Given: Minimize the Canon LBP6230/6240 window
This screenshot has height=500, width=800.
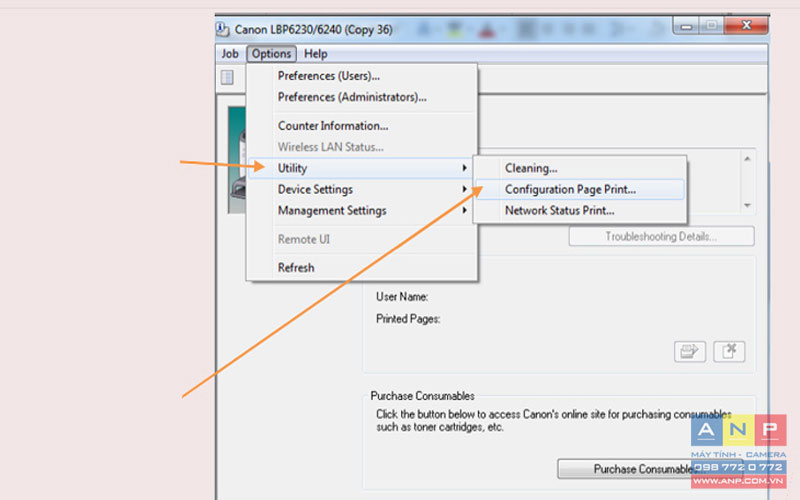Looking at the screenshot, I should (686, 26).
